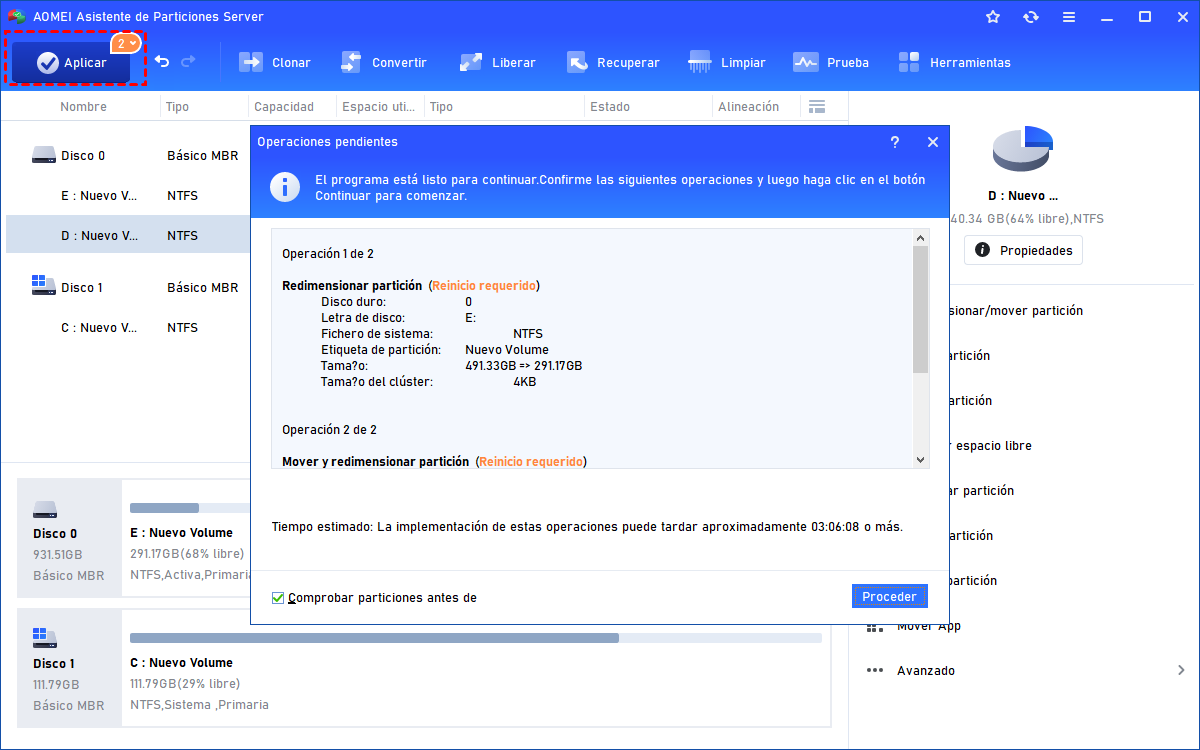Click the C partition usage bar
This screenshot has height=750, width=1200.
pyautogui.click(x=476, y=637)
